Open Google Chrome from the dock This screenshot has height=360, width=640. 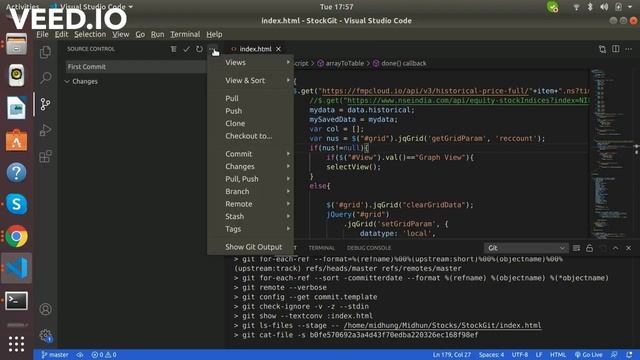pyautogui.click(x=16, y=236)
